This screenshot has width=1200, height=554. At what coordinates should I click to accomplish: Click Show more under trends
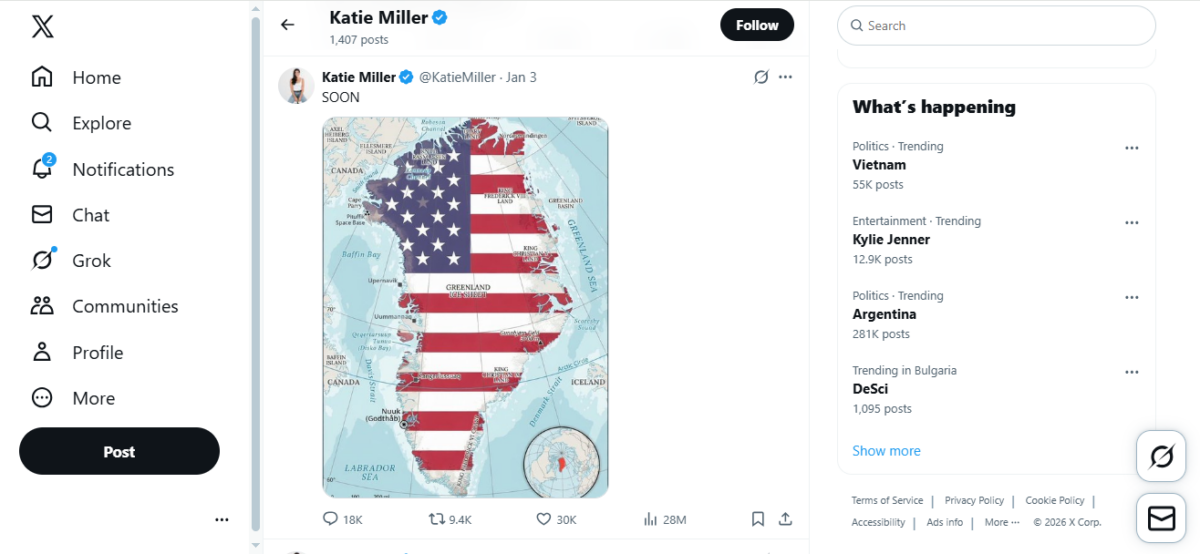pos(886,451)
